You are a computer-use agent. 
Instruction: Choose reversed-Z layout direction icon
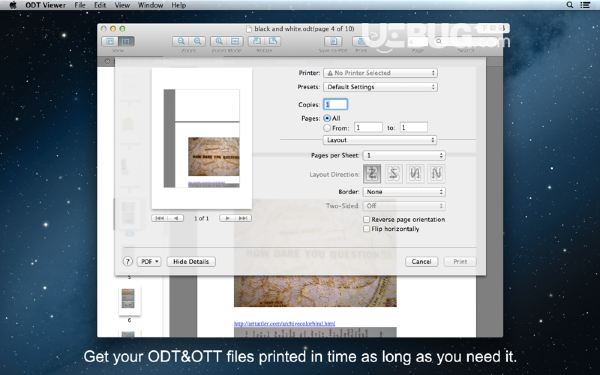pyautogui.click(x=394, y=174)
